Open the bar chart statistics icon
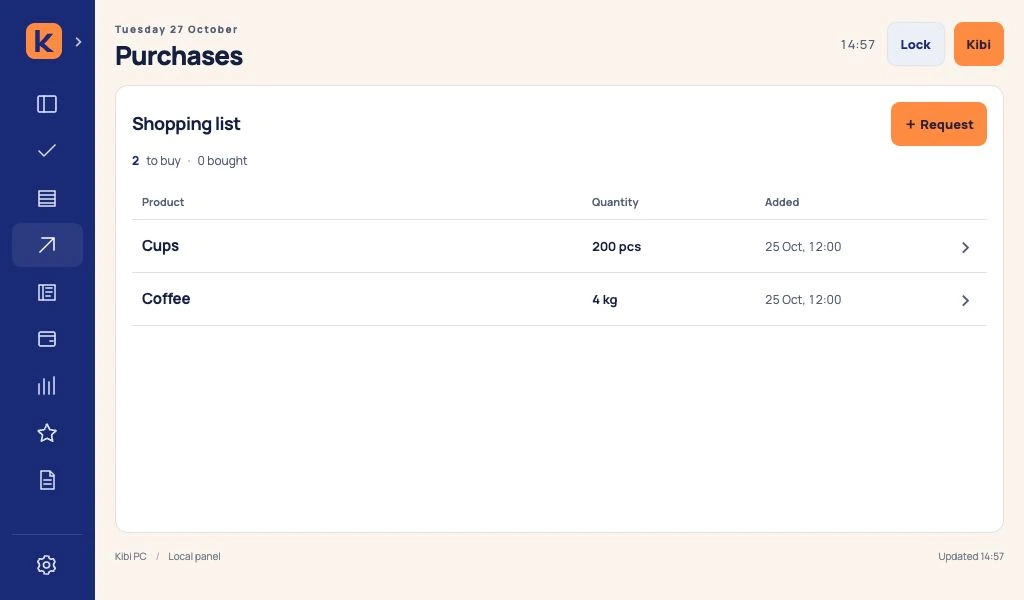 (x=47, y=386)
